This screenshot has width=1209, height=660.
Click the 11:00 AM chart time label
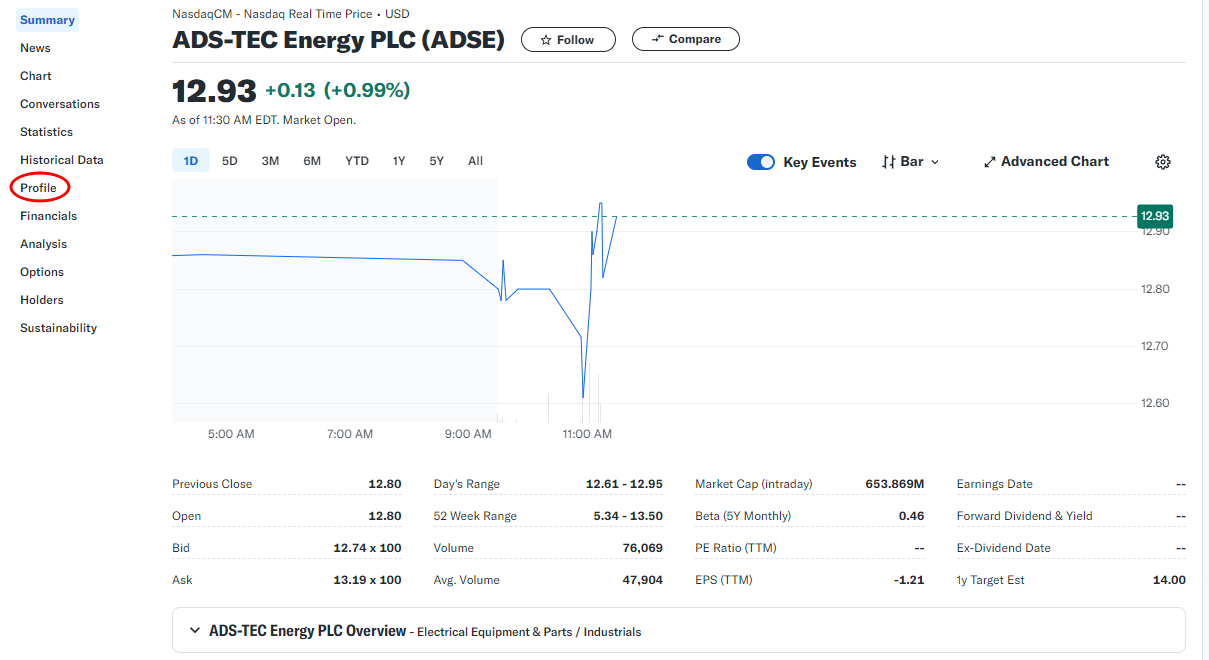[x=587, y=434]
